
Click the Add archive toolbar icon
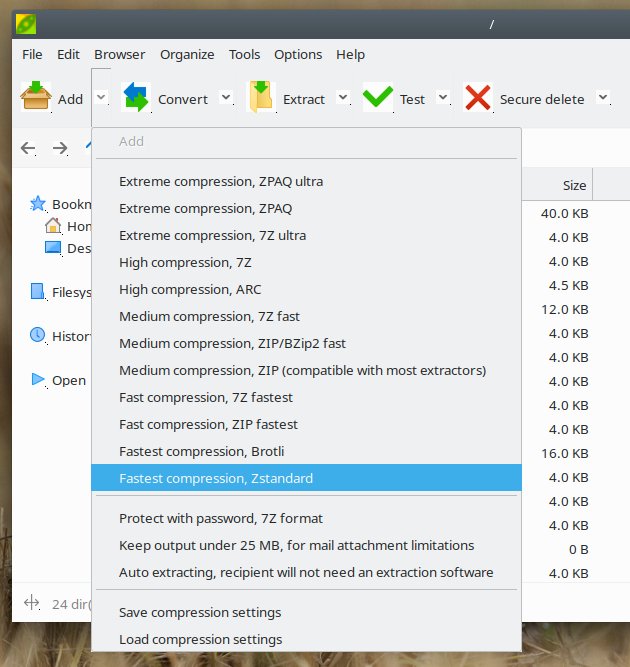[x=36, y=97]
